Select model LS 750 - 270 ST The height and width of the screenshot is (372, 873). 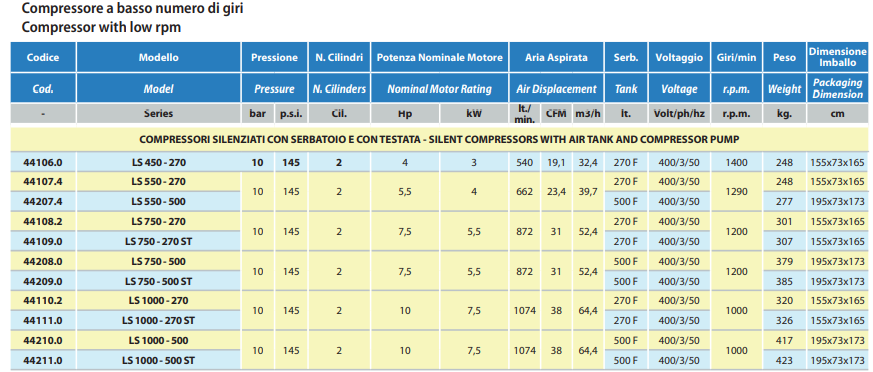coord(159,242)
